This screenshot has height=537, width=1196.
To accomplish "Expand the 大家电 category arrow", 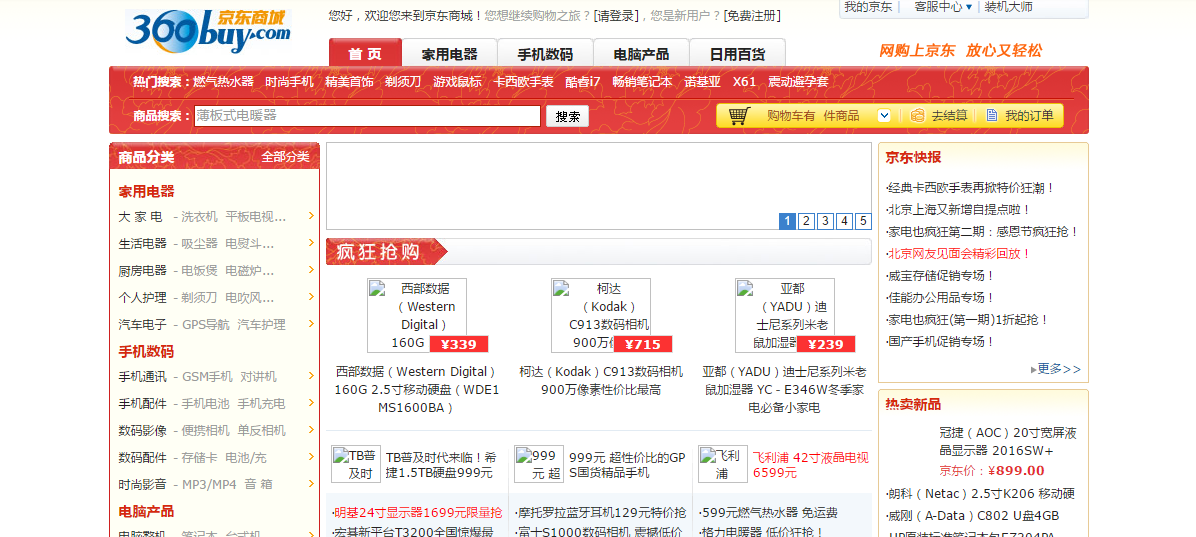I will coord(311,216).
